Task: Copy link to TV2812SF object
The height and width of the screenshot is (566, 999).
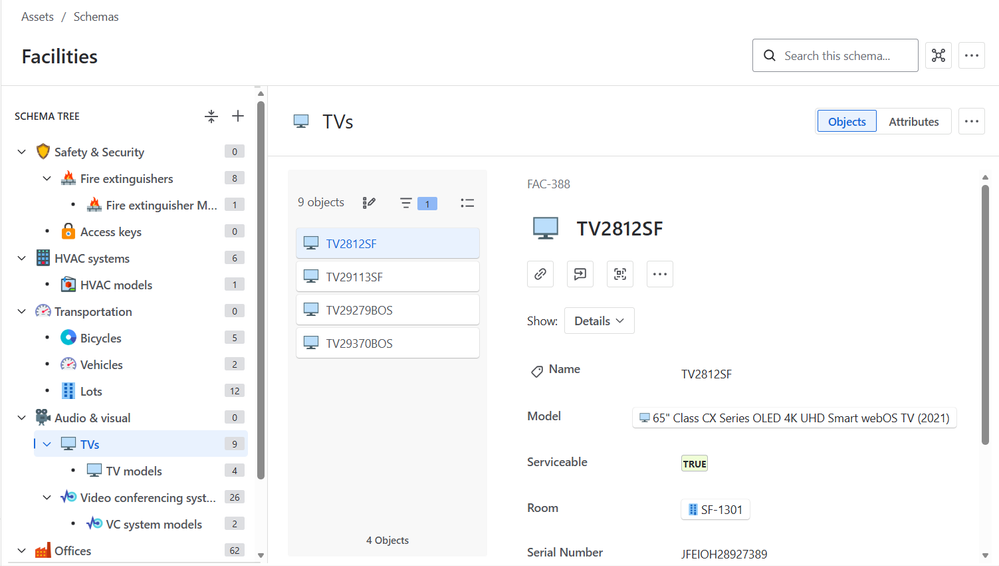Action: pos(540,274)
